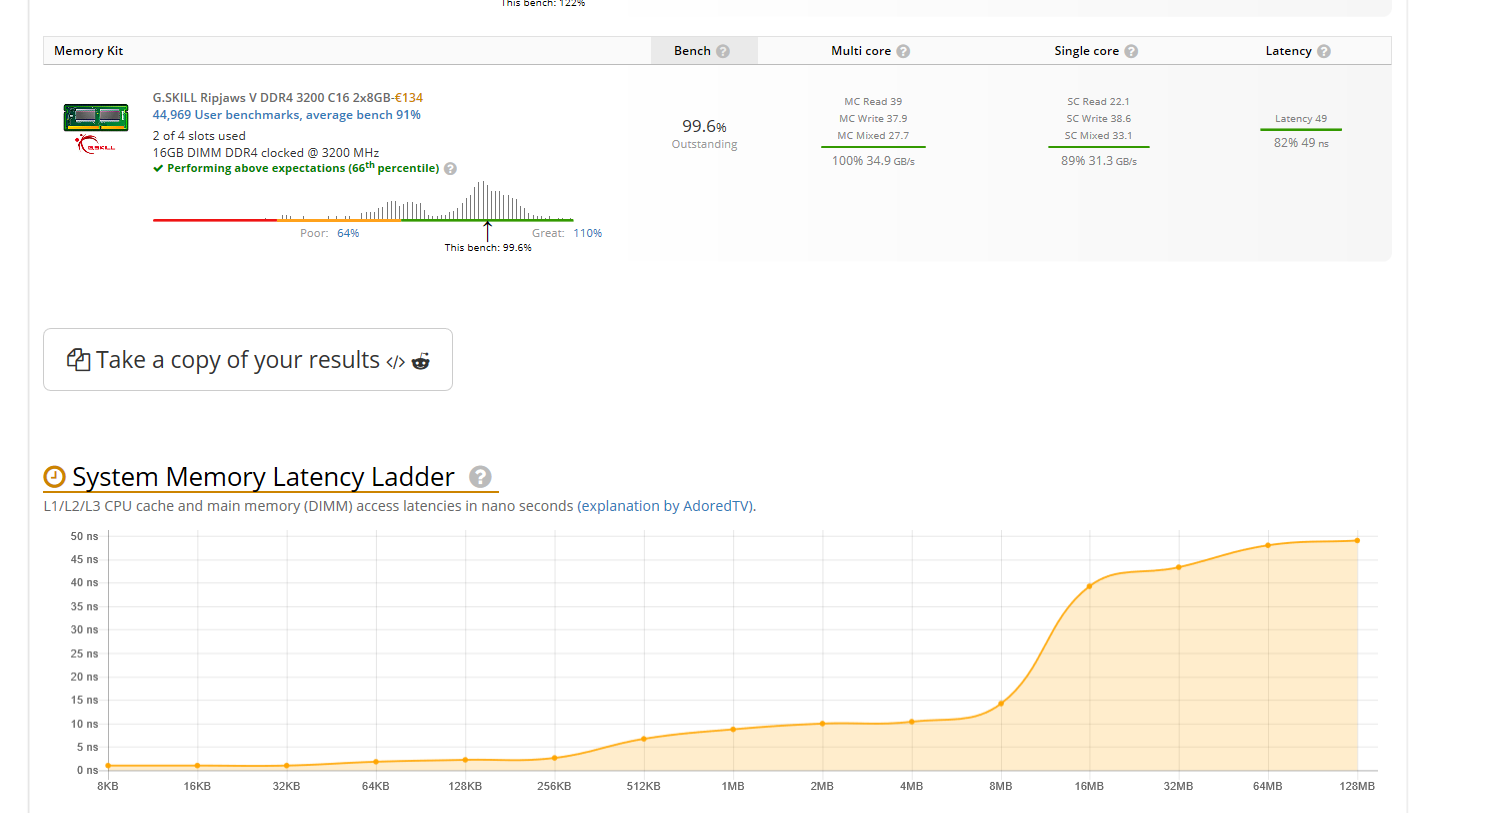Click the 82% 49 ns result
1499x813 pixels.
coord(1301,143)
